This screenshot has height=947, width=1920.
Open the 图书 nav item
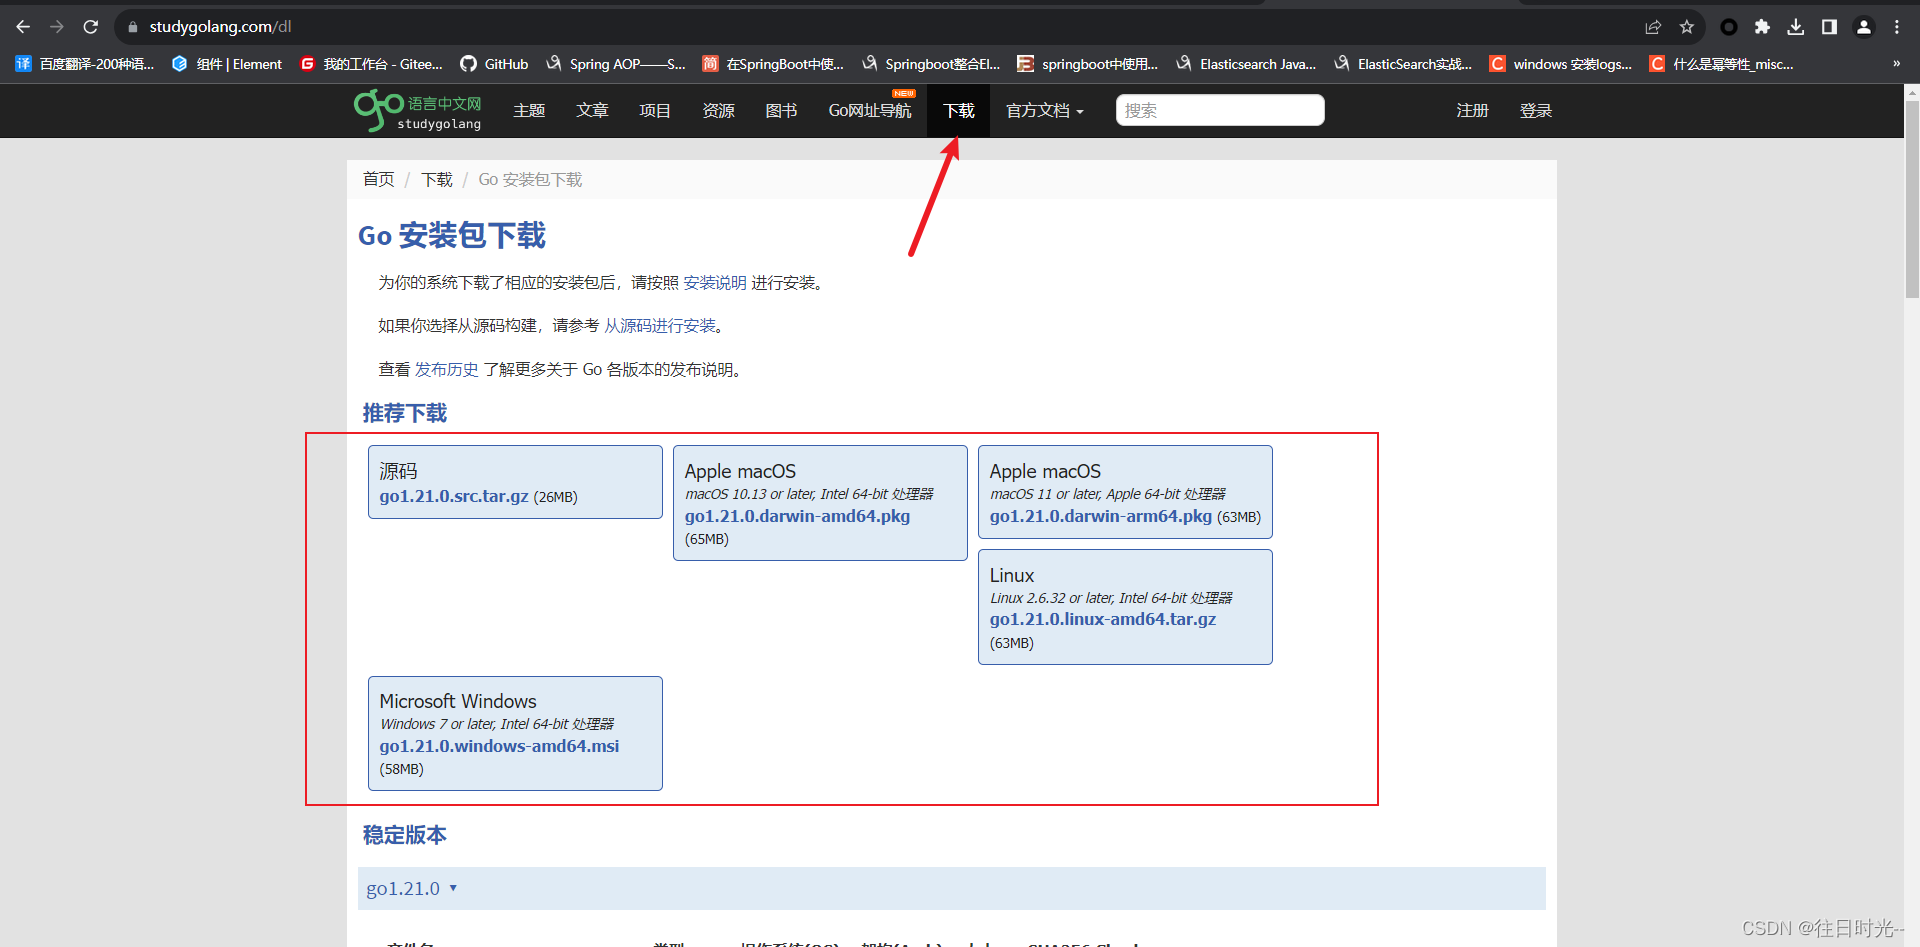[781, 111]
